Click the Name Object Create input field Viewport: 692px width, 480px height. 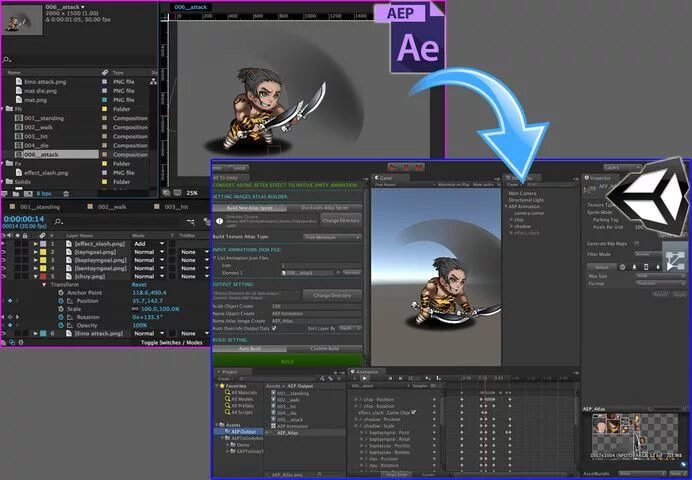click(x=316, y=313)
